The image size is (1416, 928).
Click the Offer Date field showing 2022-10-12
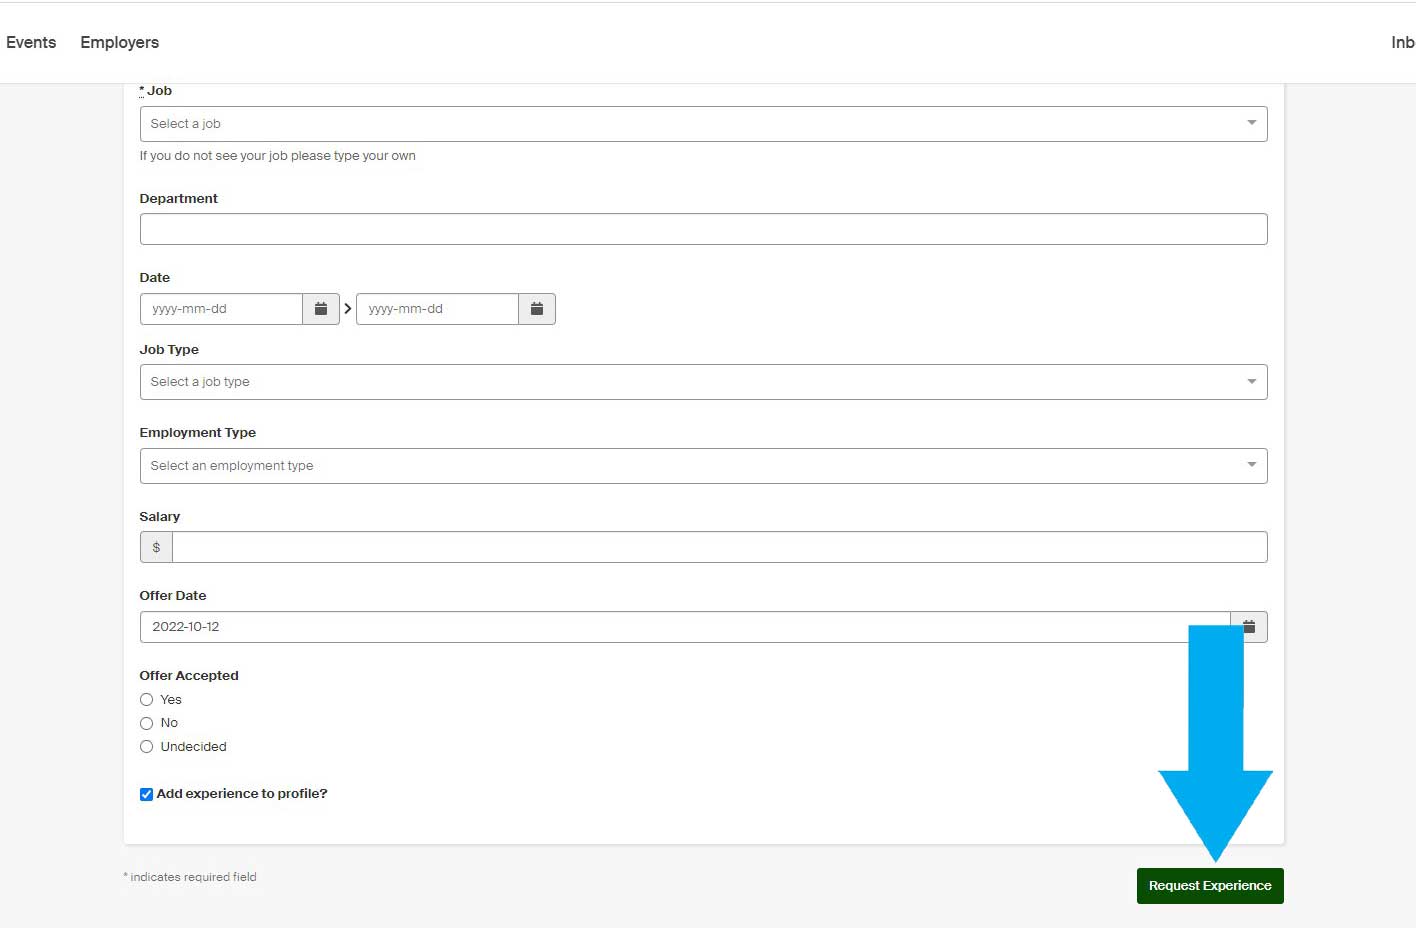pyautogui.click(x=685, y=627)
